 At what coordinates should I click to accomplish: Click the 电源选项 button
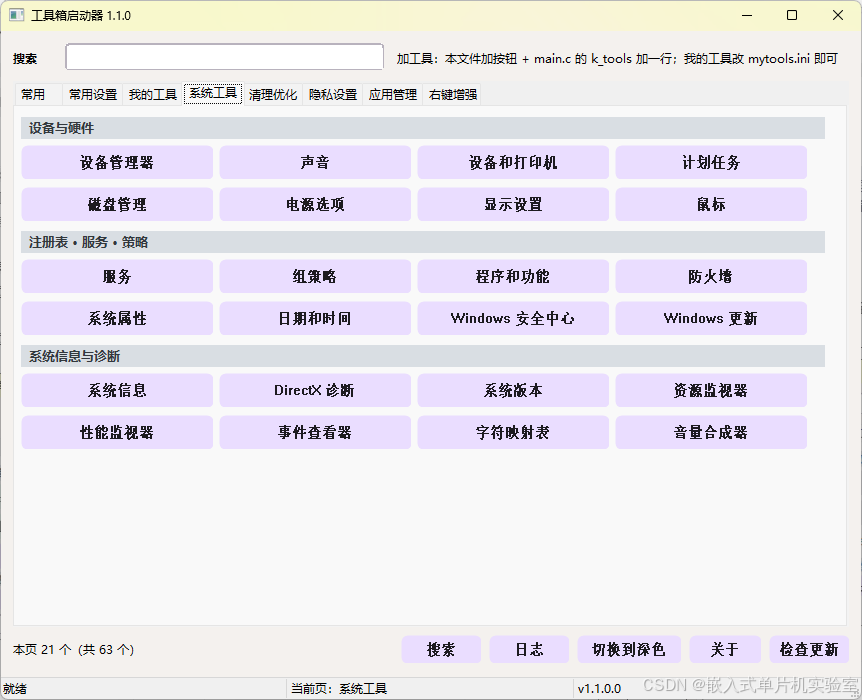(315, 204)
